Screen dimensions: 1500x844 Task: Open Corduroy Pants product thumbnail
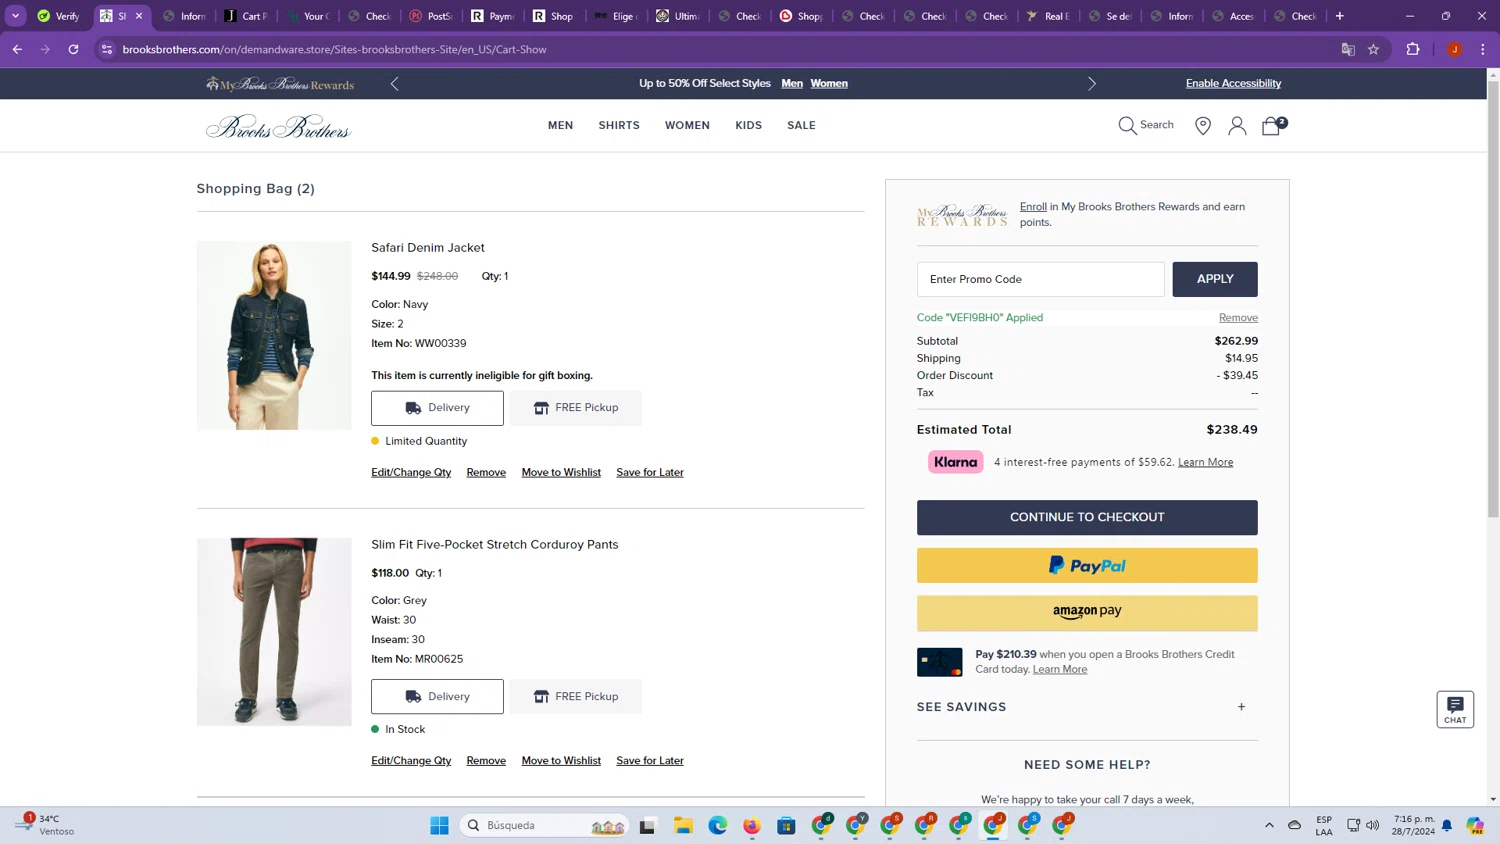pos(274,632)
